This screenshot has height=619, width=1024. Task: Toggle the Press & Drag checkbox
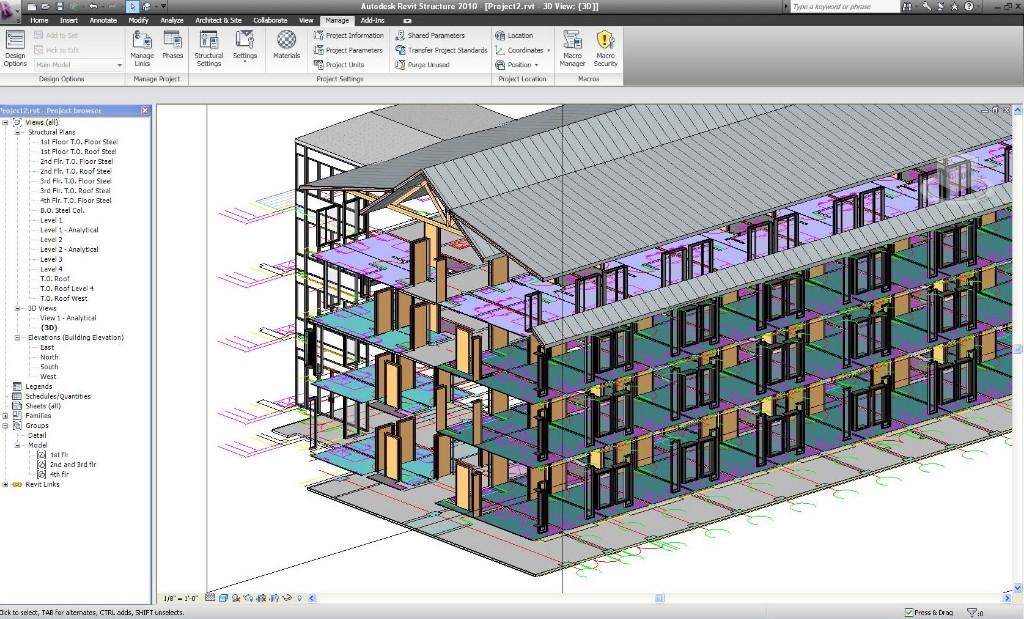(x=909, y=612)
